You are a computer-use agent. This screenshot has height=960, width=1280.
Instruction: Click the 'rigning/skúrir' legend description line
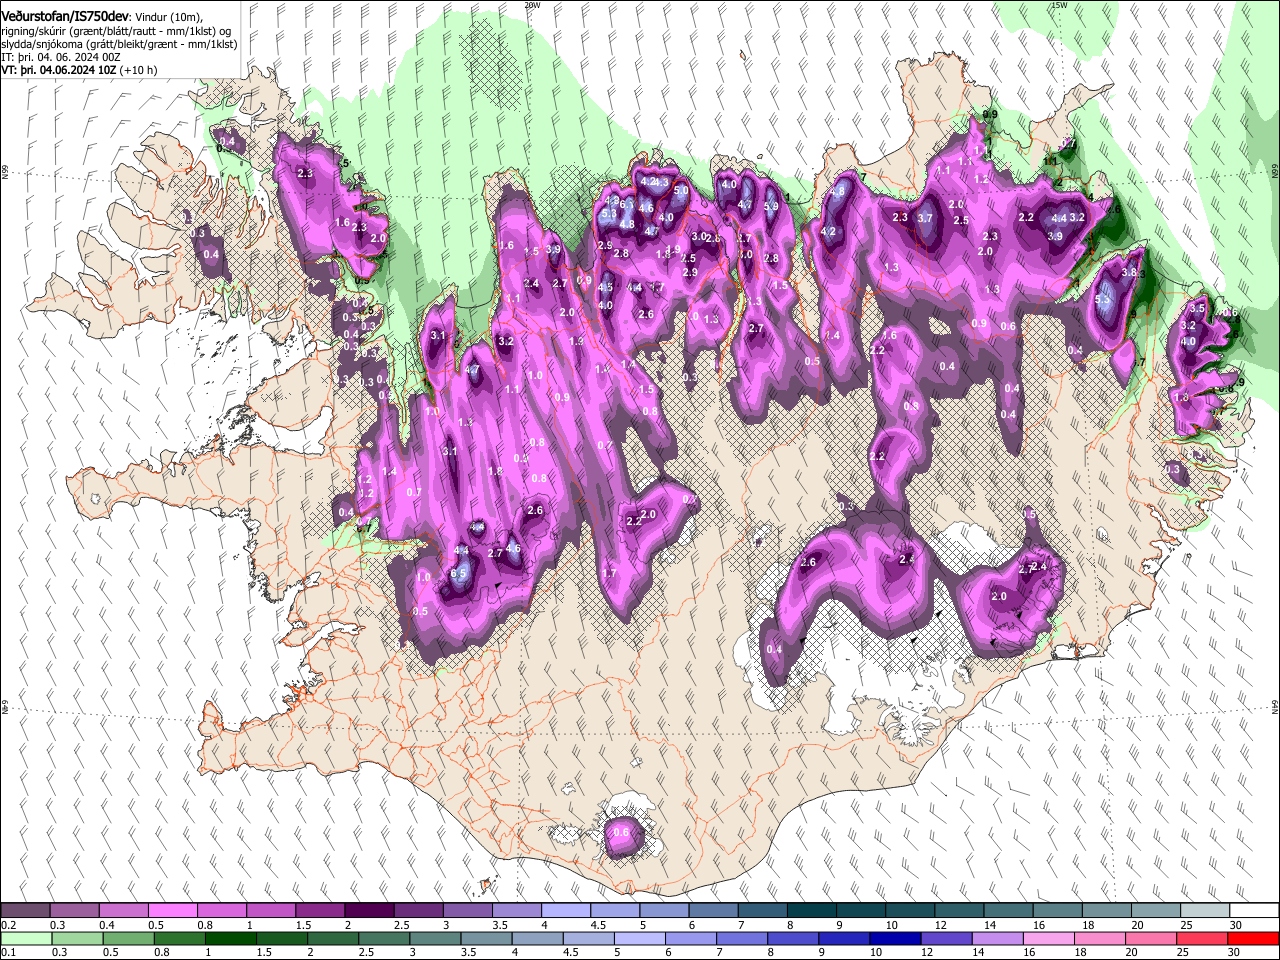pyautogui.click(x=115, y=30)
